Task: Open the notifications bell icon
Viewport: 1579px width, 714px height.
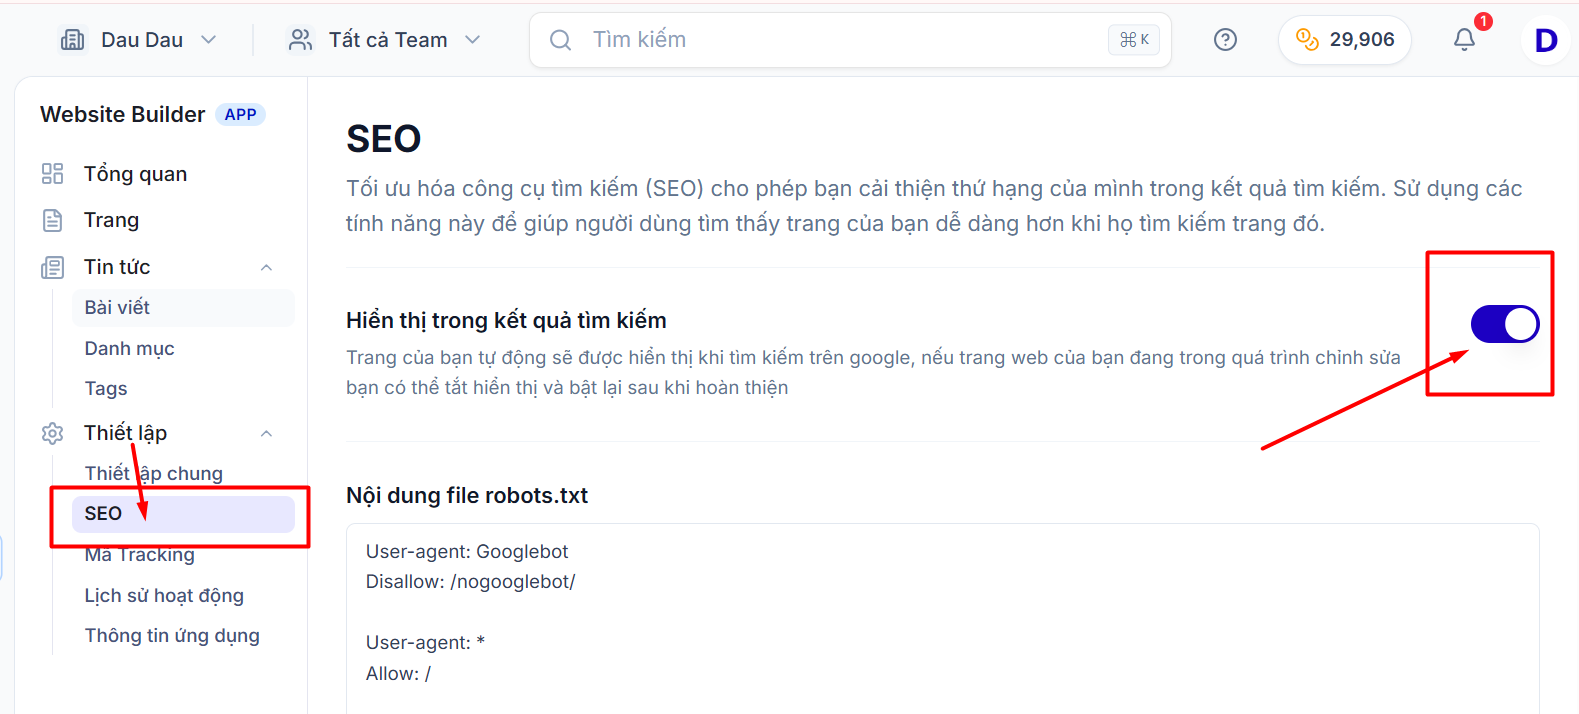Action: tap(1464, 39)
